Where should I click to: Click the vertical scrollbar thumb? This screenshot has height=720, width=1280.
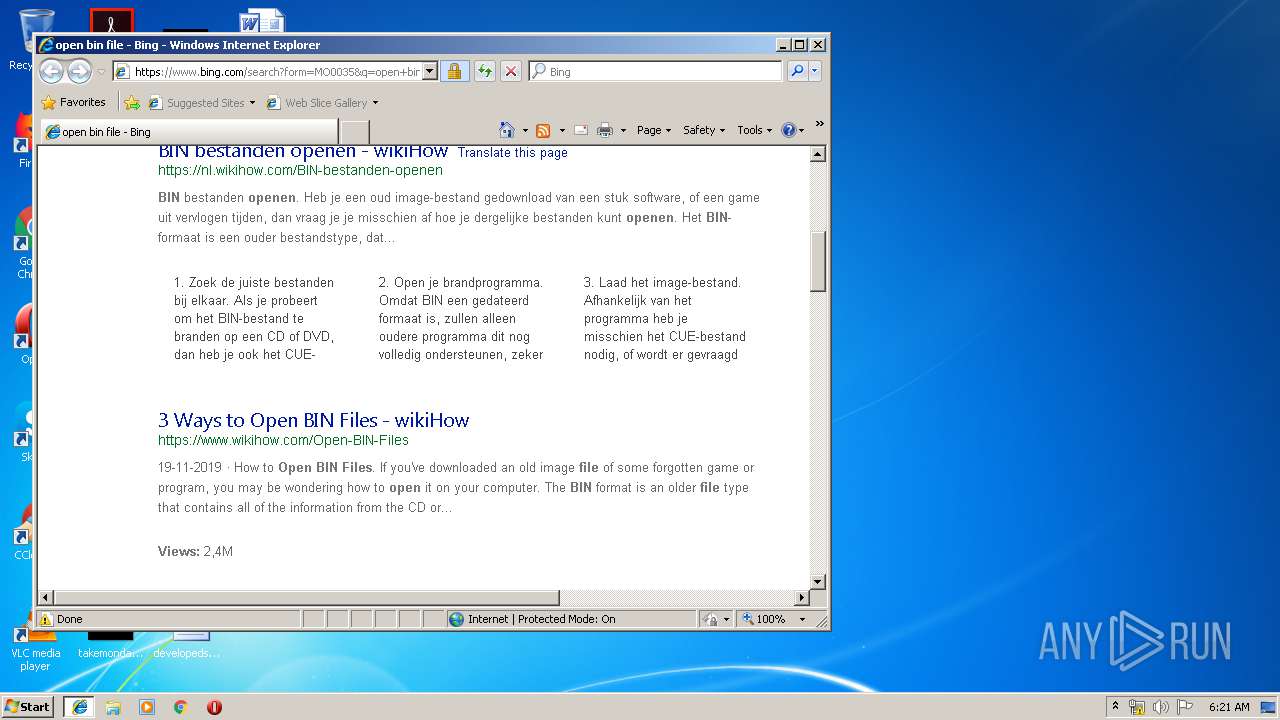(817, 261)
